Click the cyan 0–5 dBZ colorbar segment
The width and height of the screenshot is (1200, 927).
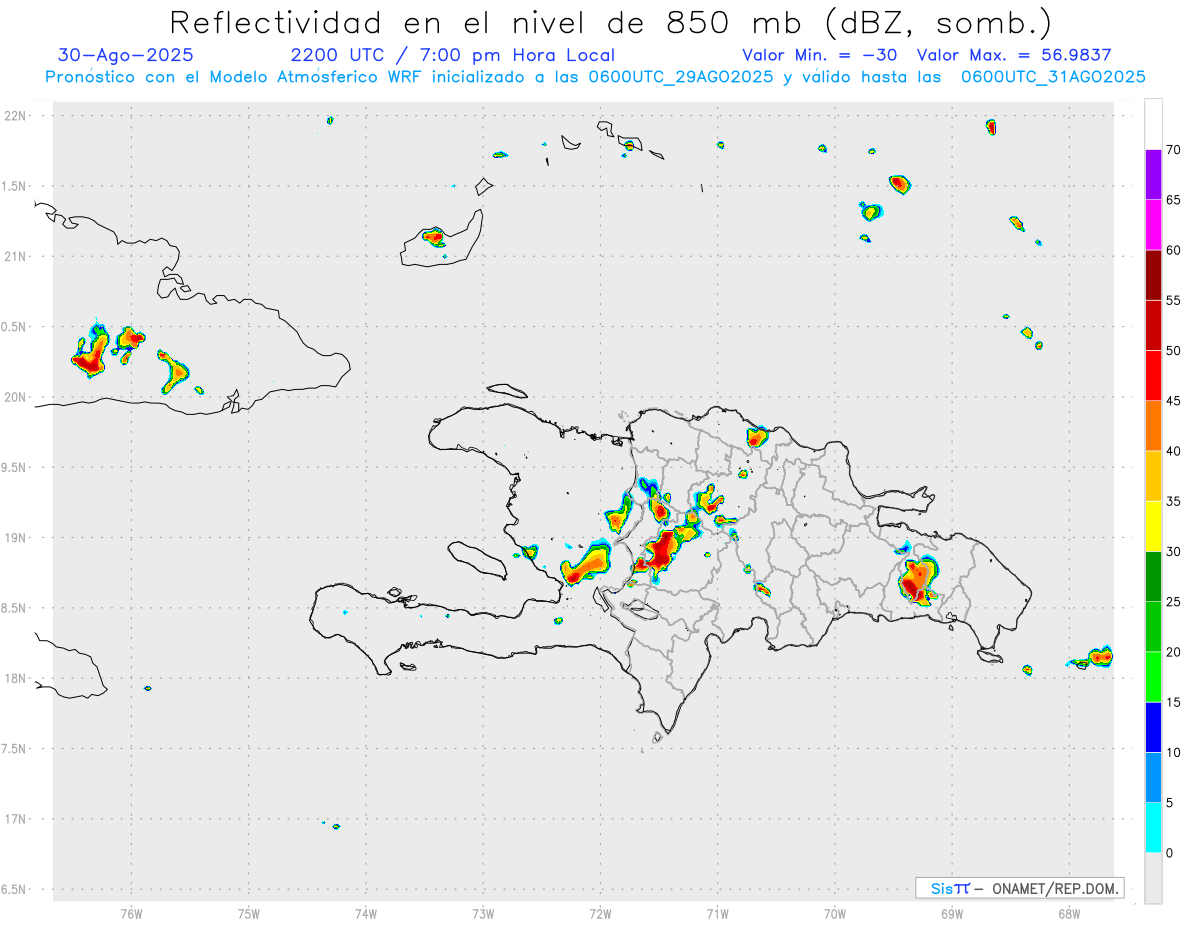[1153, 827]
